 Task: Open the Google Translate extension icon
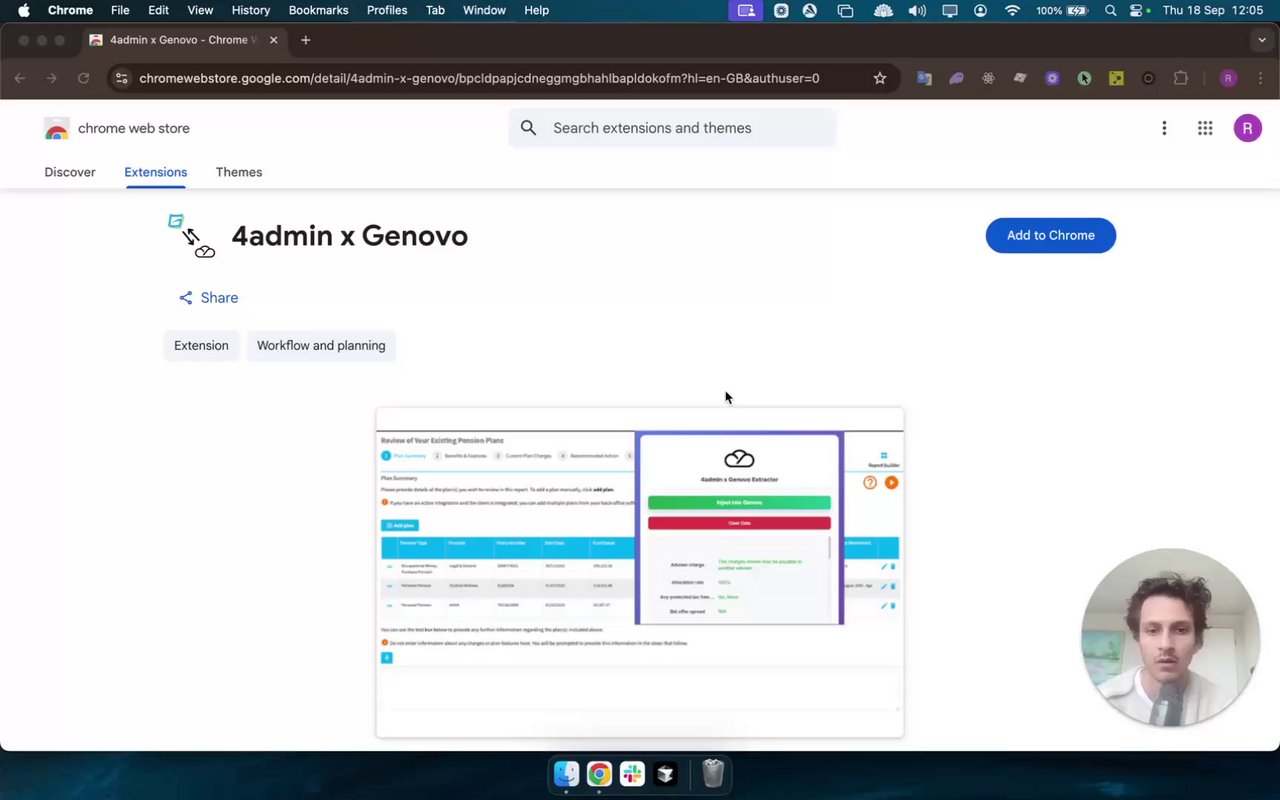point(924,78)
